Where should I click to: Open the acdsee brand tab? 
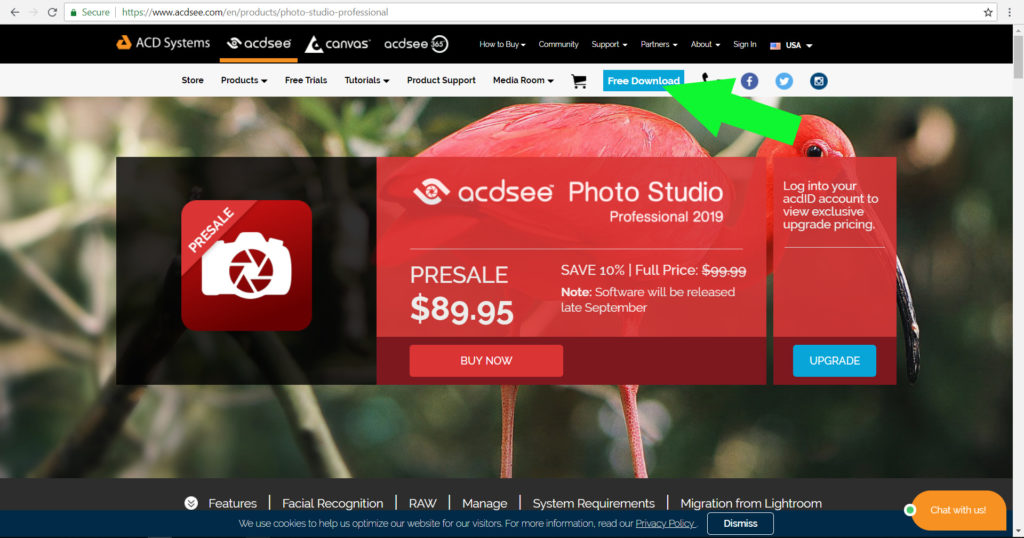[259, 44]
